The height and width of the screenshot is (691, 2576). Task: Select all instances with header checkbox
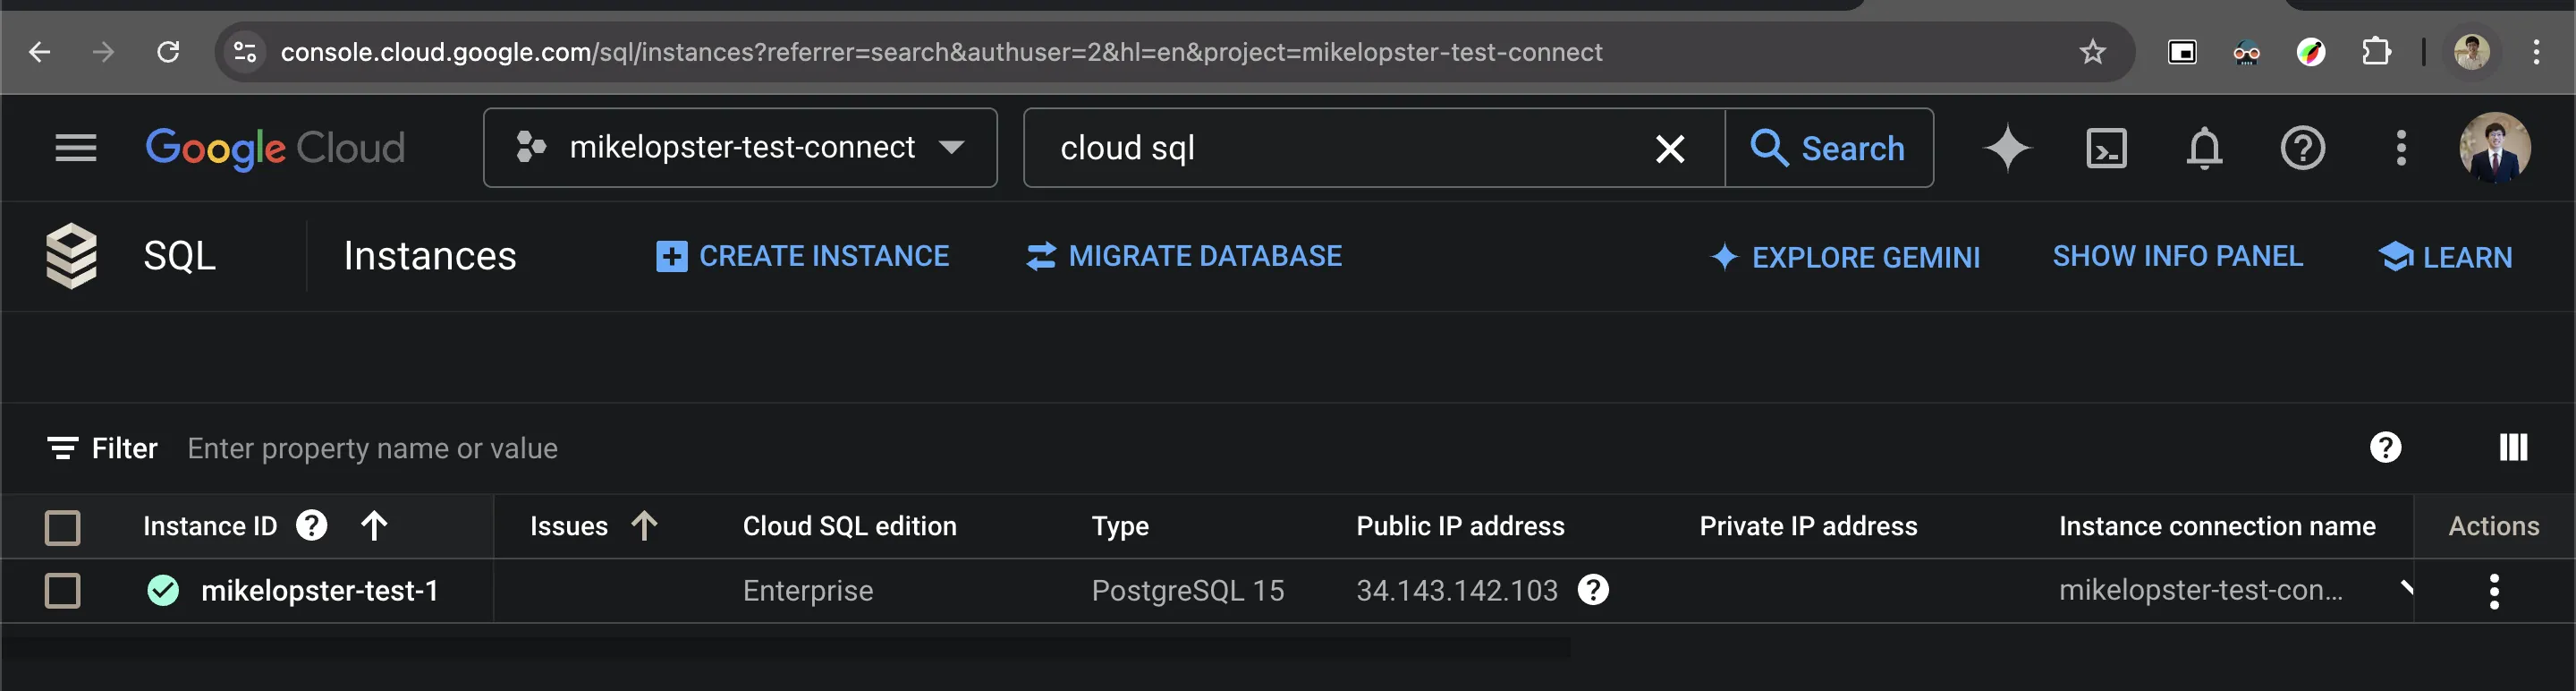(x=62, y=527)
